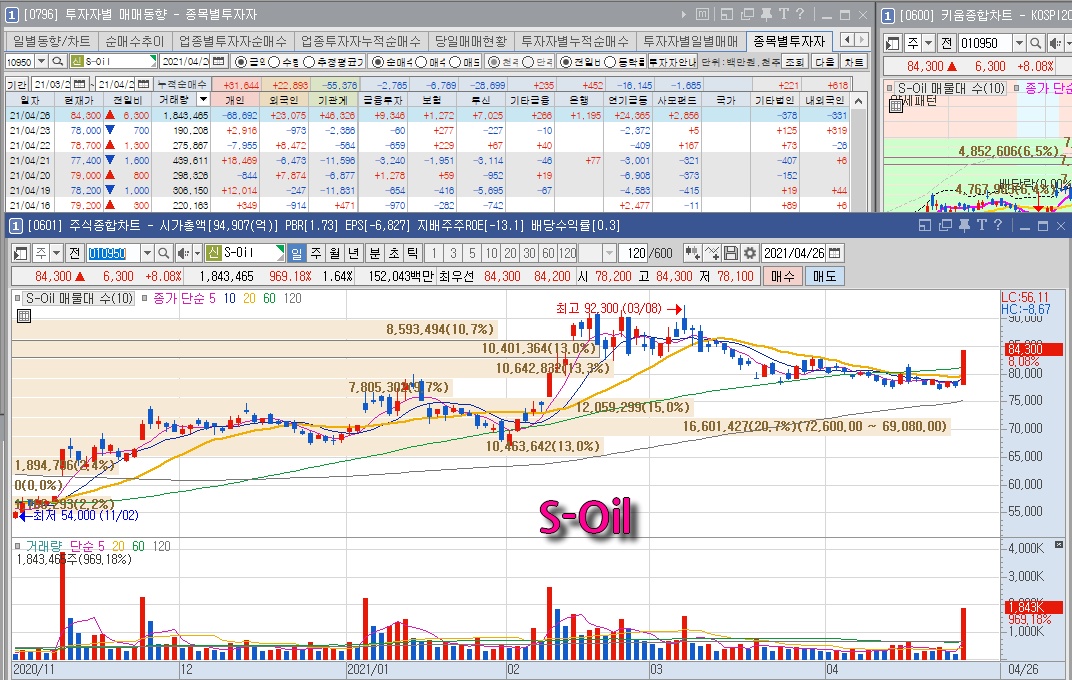Open calendar for period end date 21/04/2
The image size is (1072, 680).
[x=144, y=84]
